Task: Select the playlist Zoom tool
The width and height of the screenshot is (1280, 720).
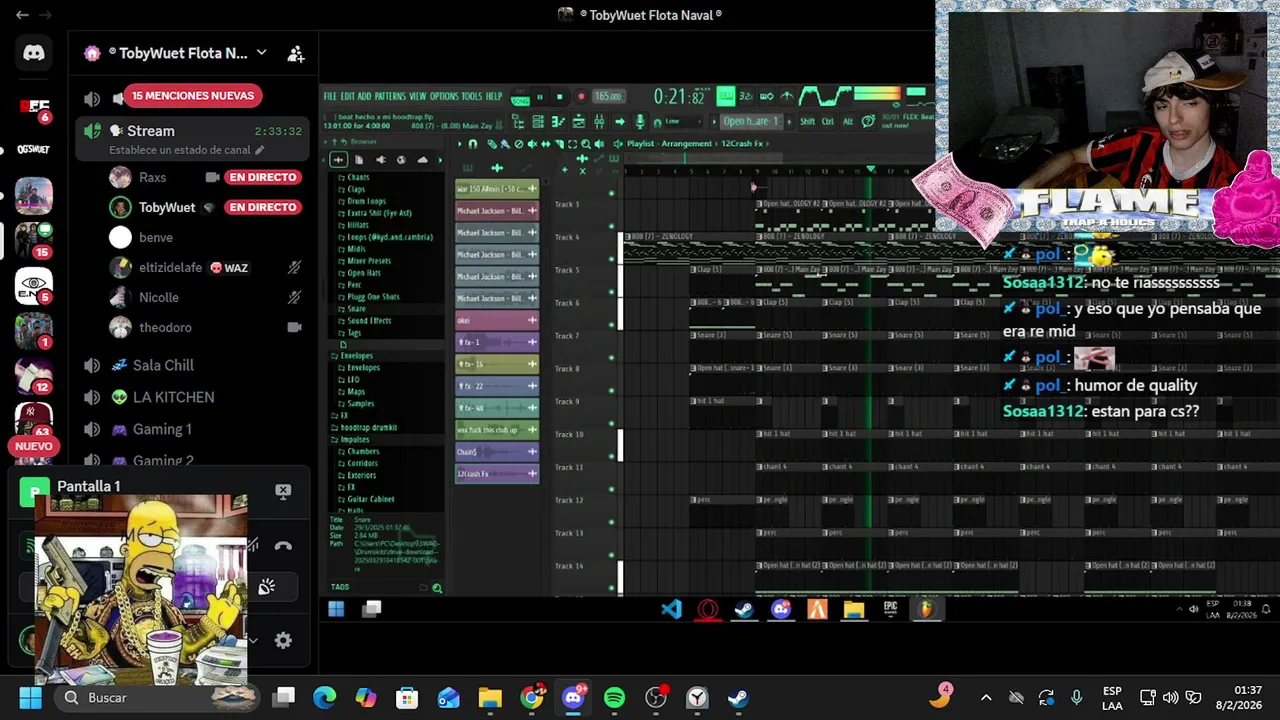Action: pos(585,144)
